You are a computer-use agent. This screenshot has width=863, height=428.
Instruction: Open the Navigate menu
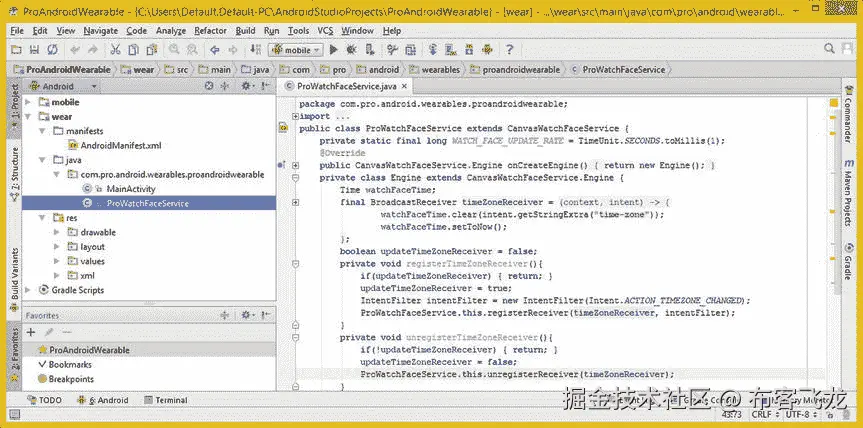click(101, 31)
